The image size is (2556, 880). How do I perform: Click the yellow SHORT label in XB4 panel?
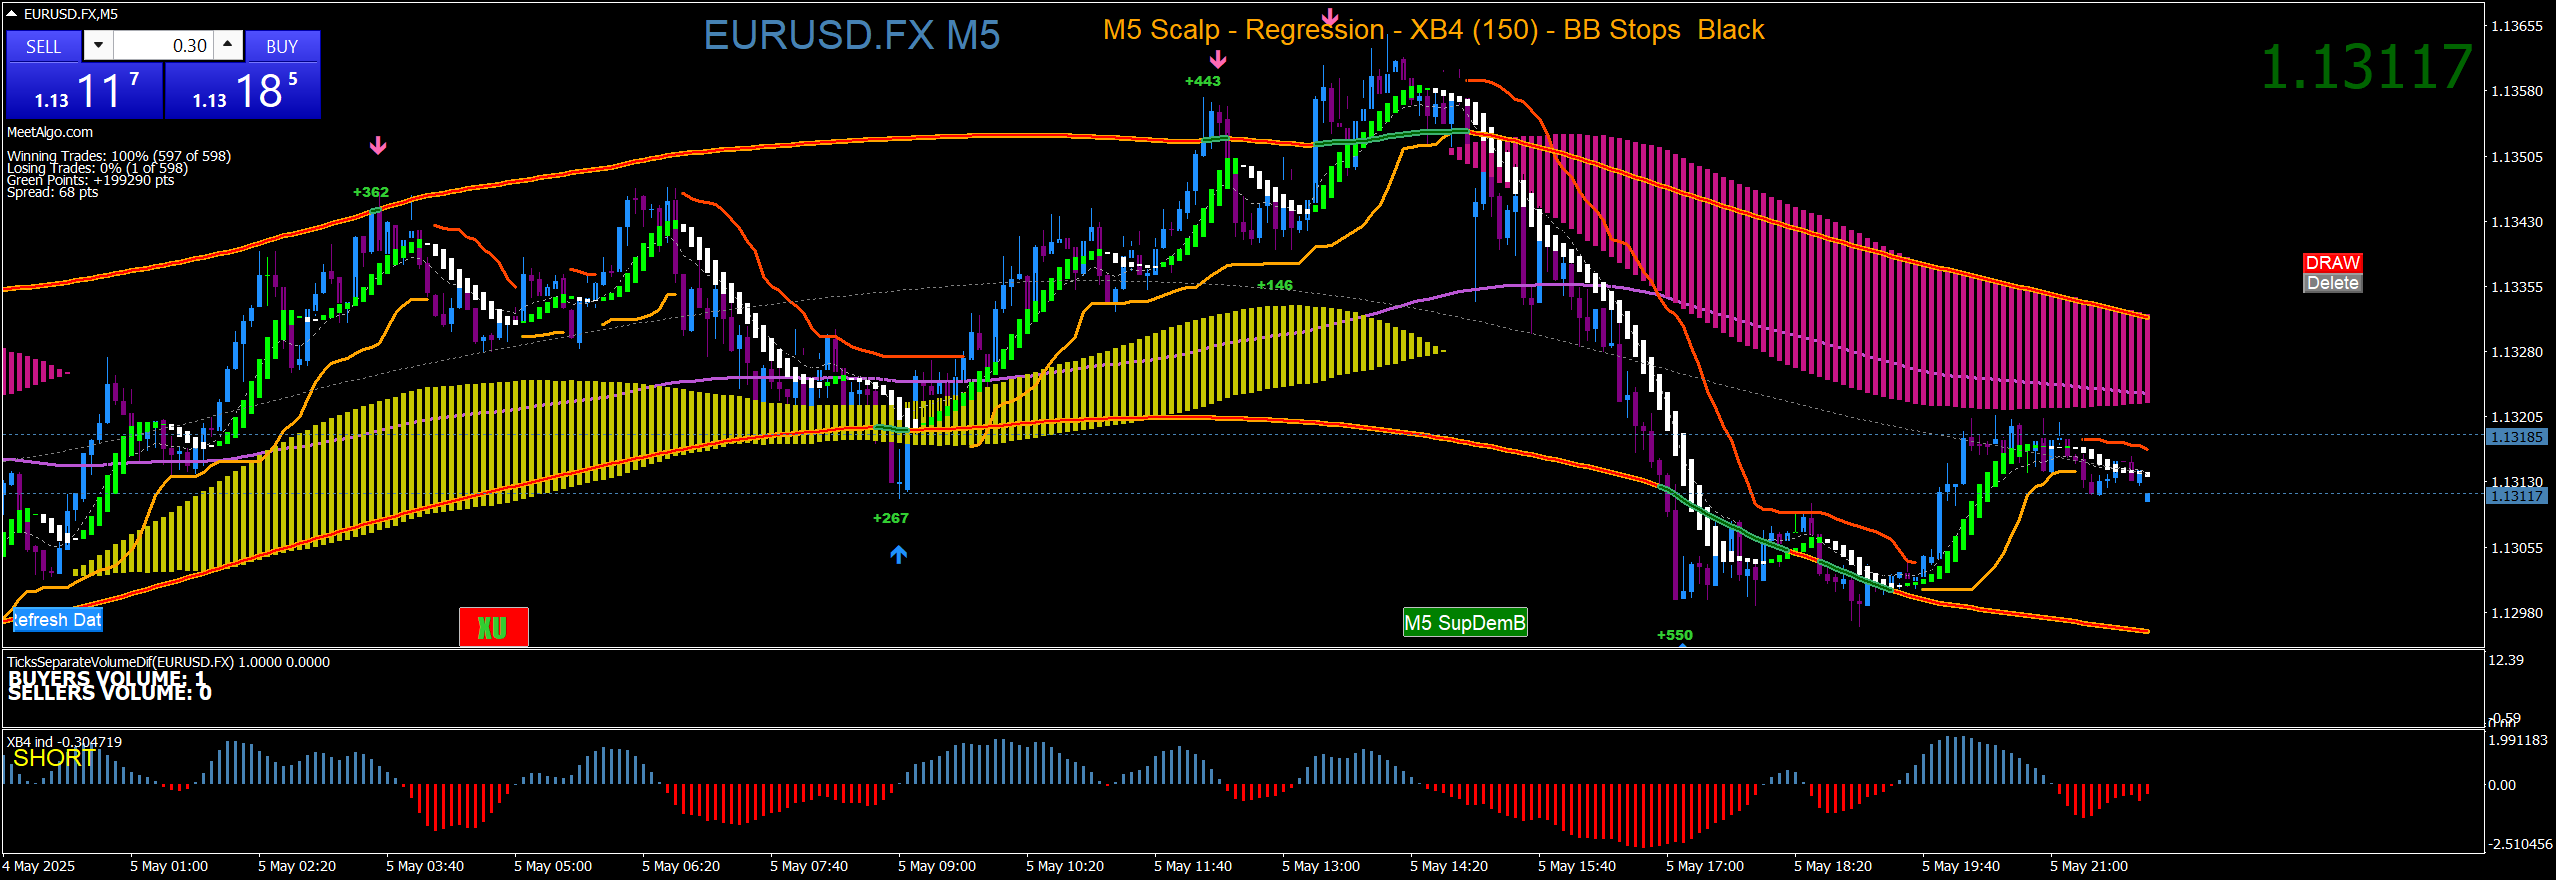(x=53, y=758)
